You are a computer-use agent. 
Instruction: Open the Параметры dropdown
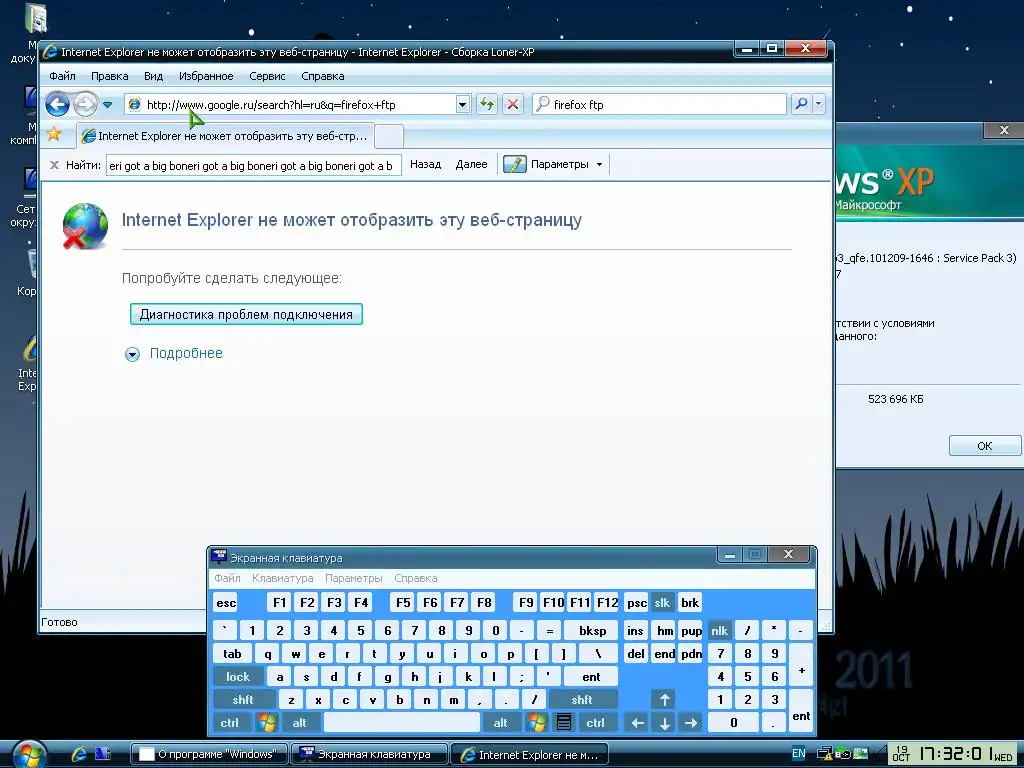click(566, 165)
